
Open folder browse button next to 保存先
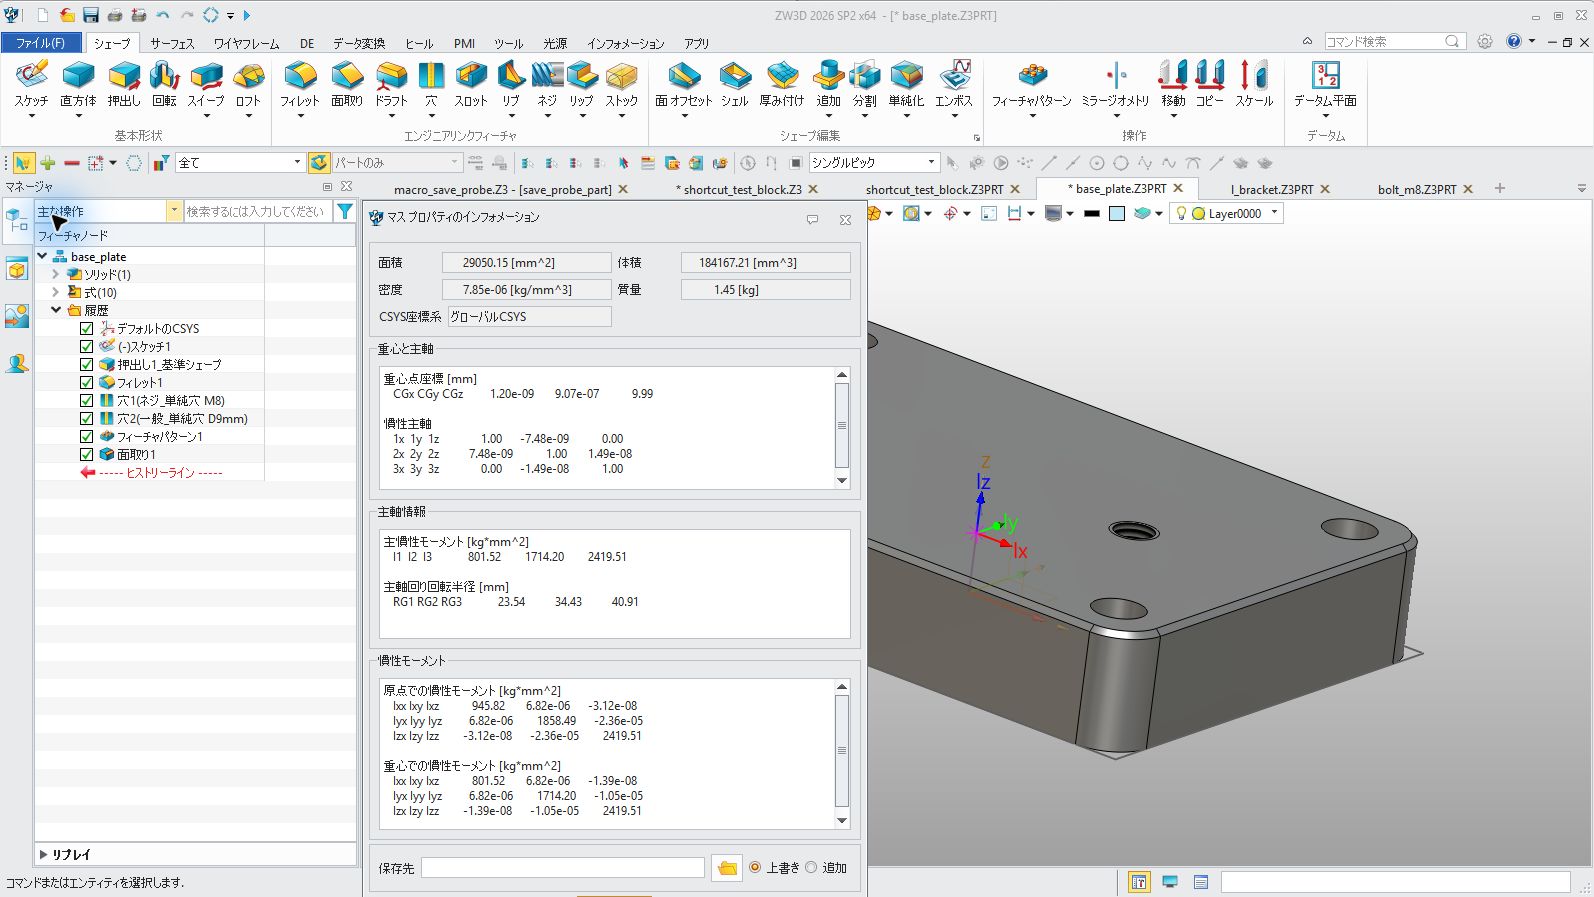[x=727, y=868]
